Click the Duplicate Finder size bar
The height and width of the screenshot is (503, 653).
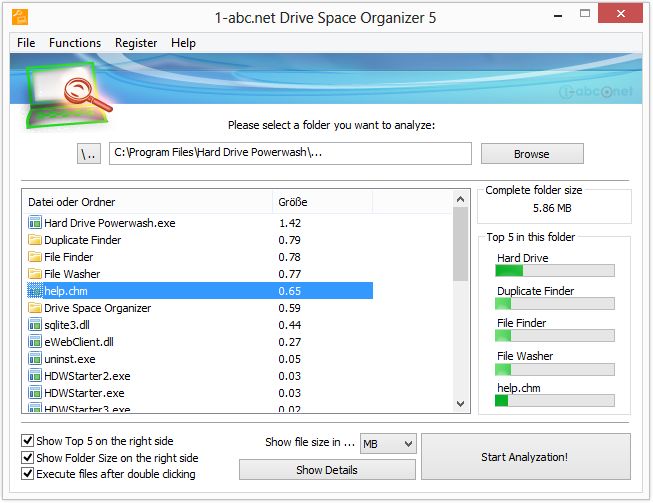[x=555, y=304]
